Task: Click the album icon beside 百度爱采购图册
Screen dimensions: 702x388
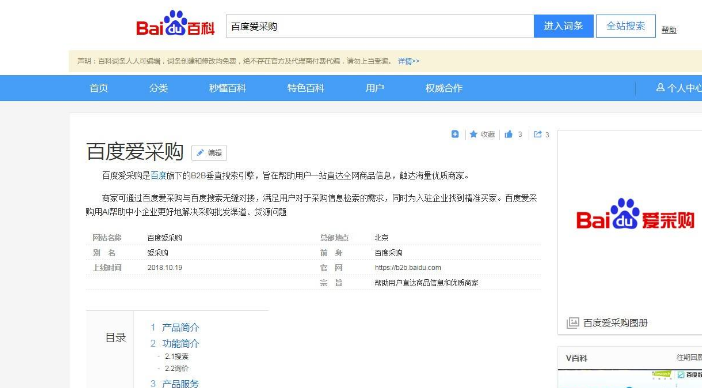Action: [573, 323]
